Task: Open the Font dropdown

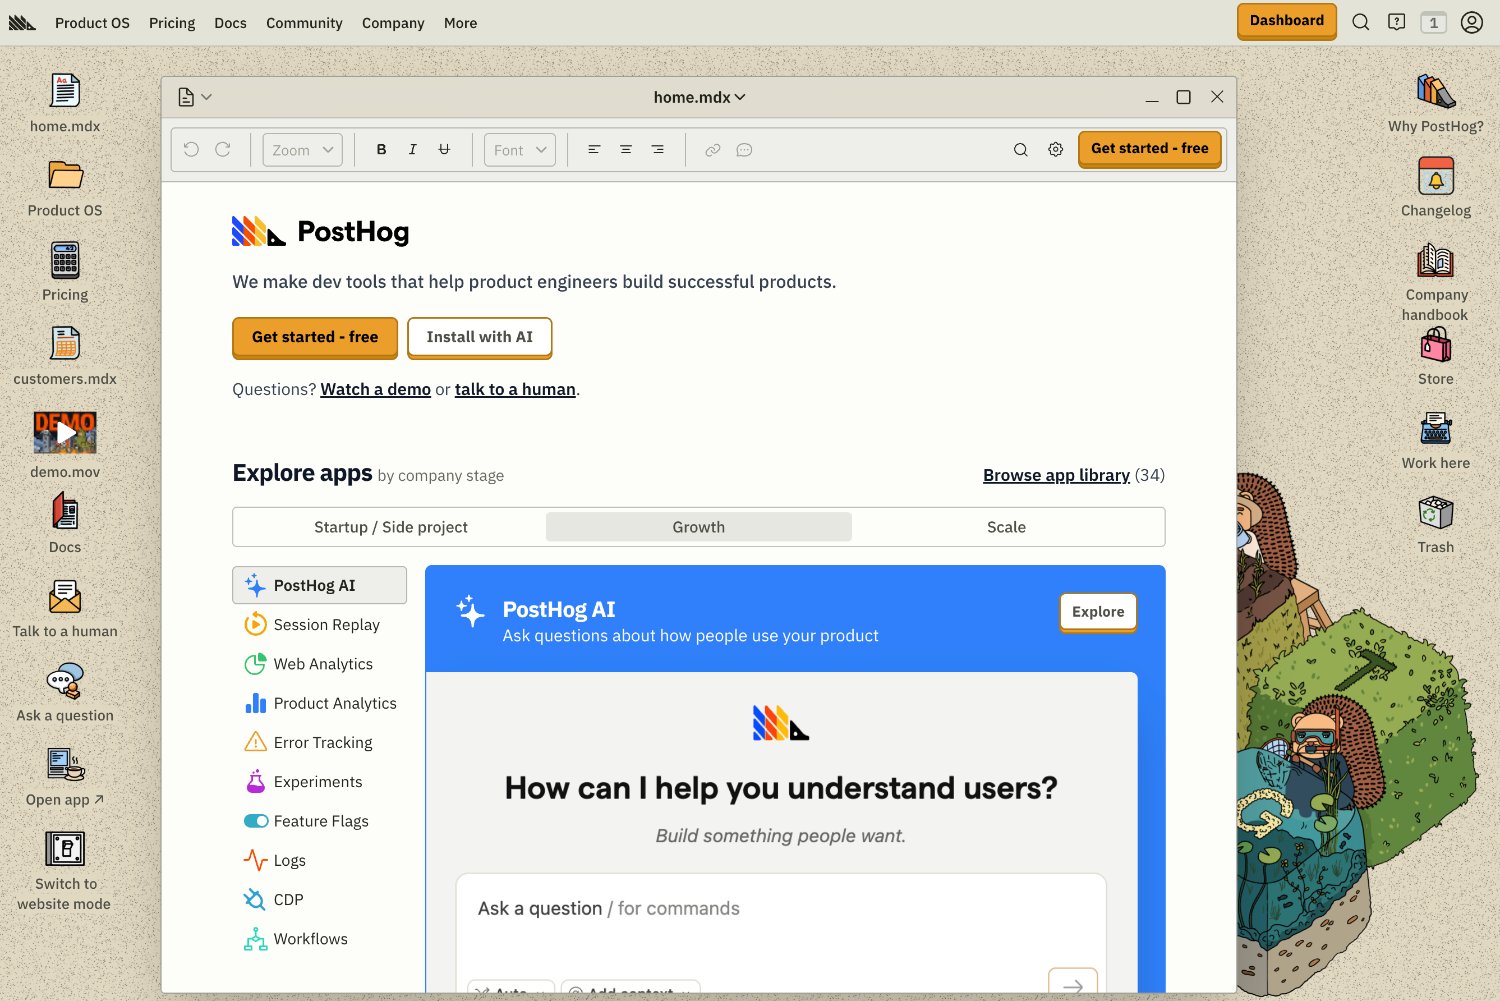Action: pyautogui.click(x=520, y=150)
